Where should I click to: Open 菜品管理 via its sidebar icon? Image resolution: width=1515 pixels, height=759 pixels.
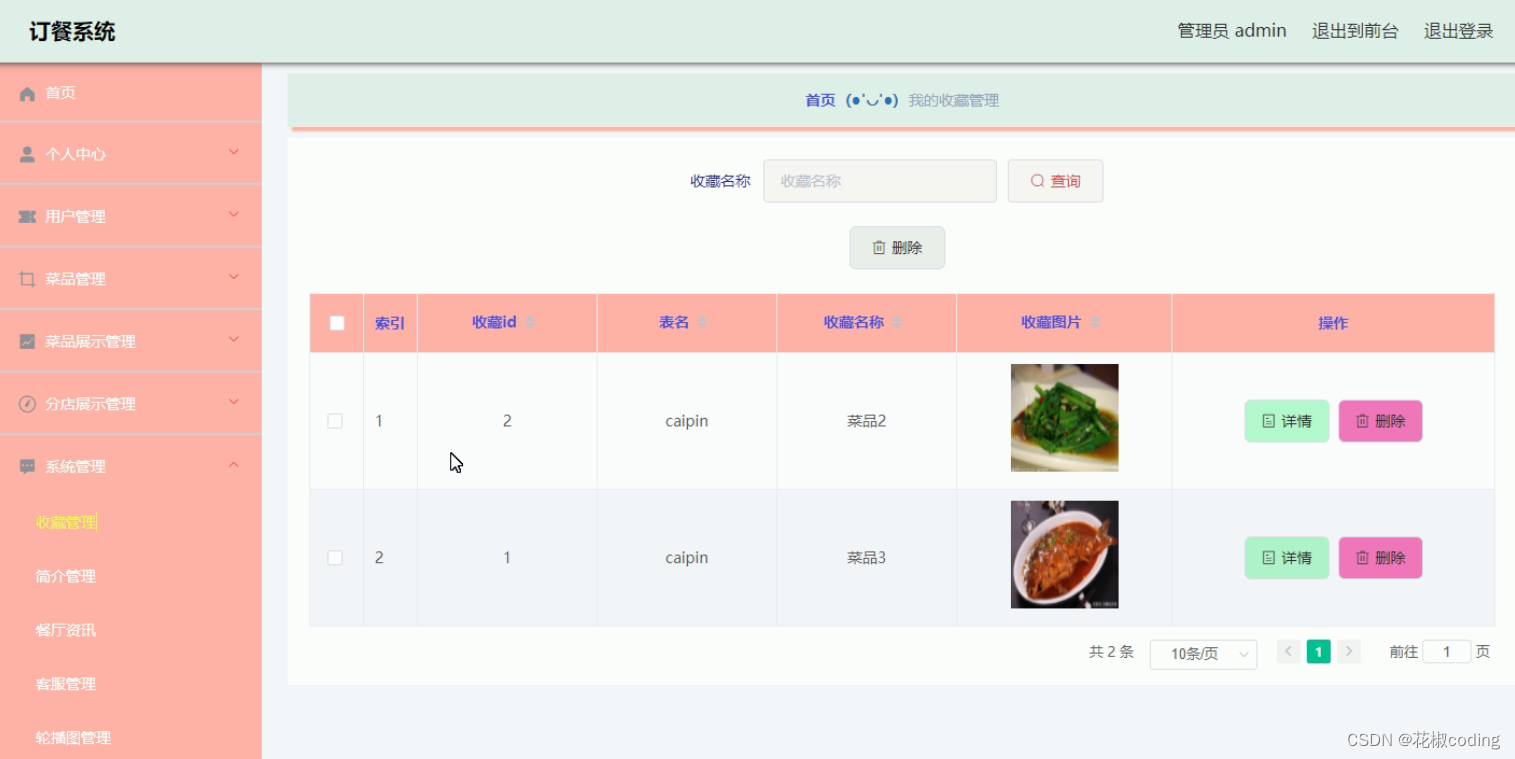coord(25,278)
